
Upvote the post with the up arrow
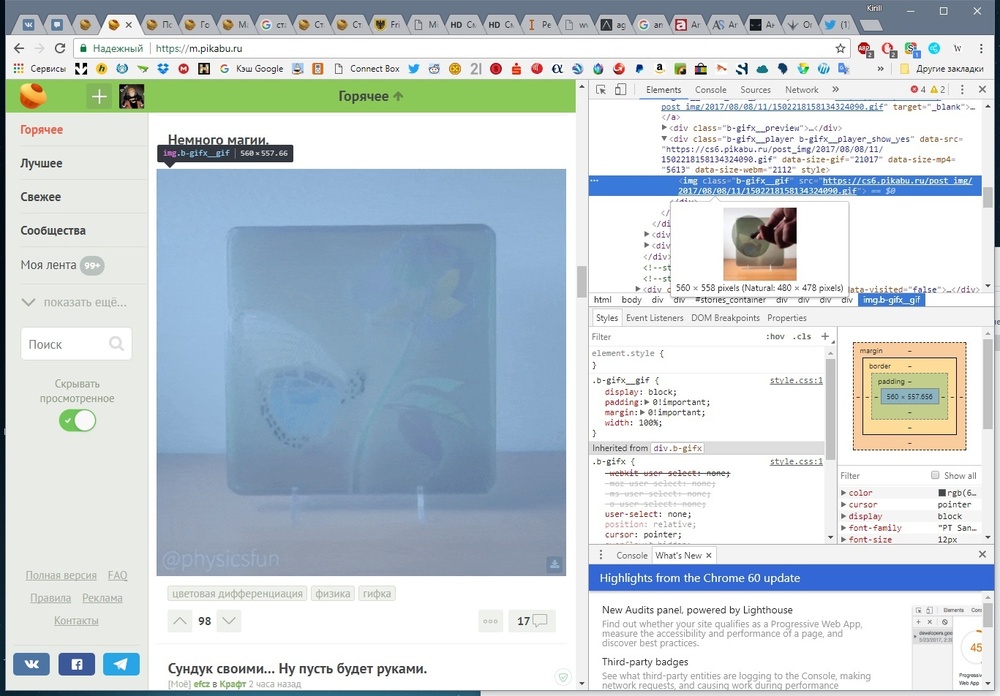(180, 621)
